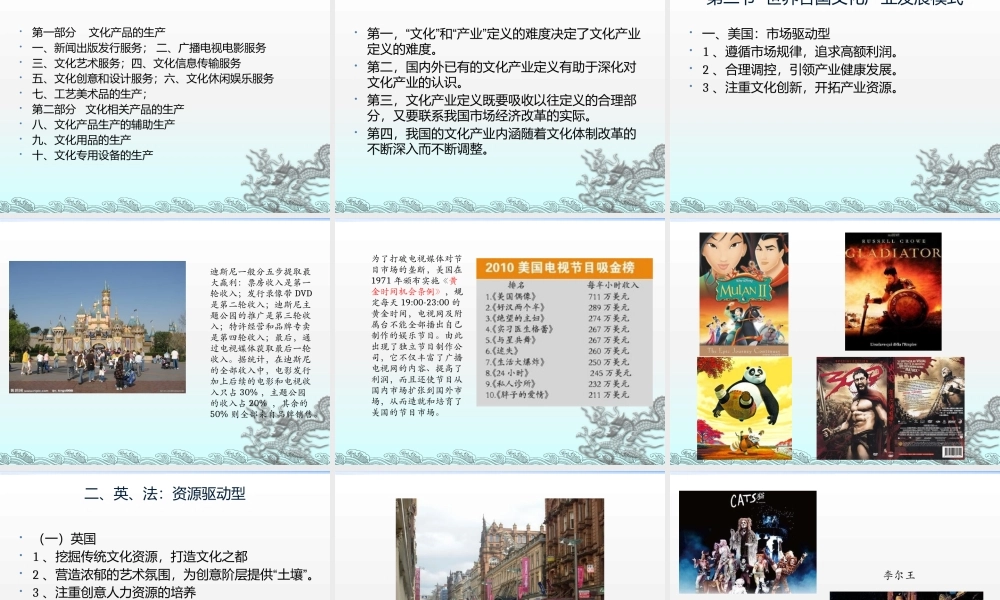Viewport: 1000px width, 600px height.
Task: Click the line starting '三、文化艺术服务'
Action: click(x=136, y=63)
